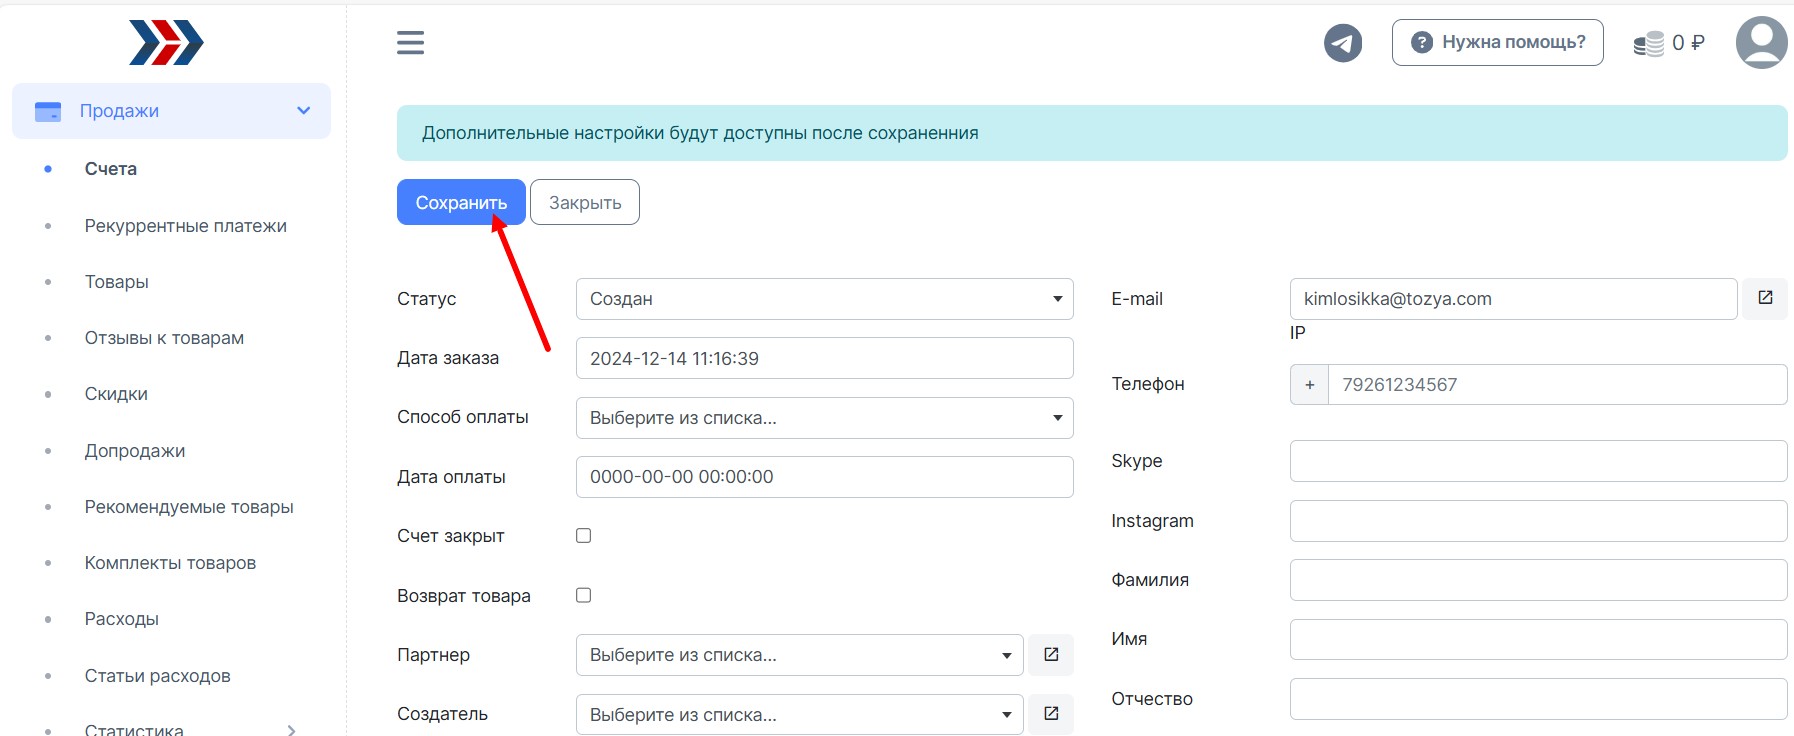Screen dimensions: 1794x736
Task: Open external link icon beside Создатель
Action: (1051, 713)
